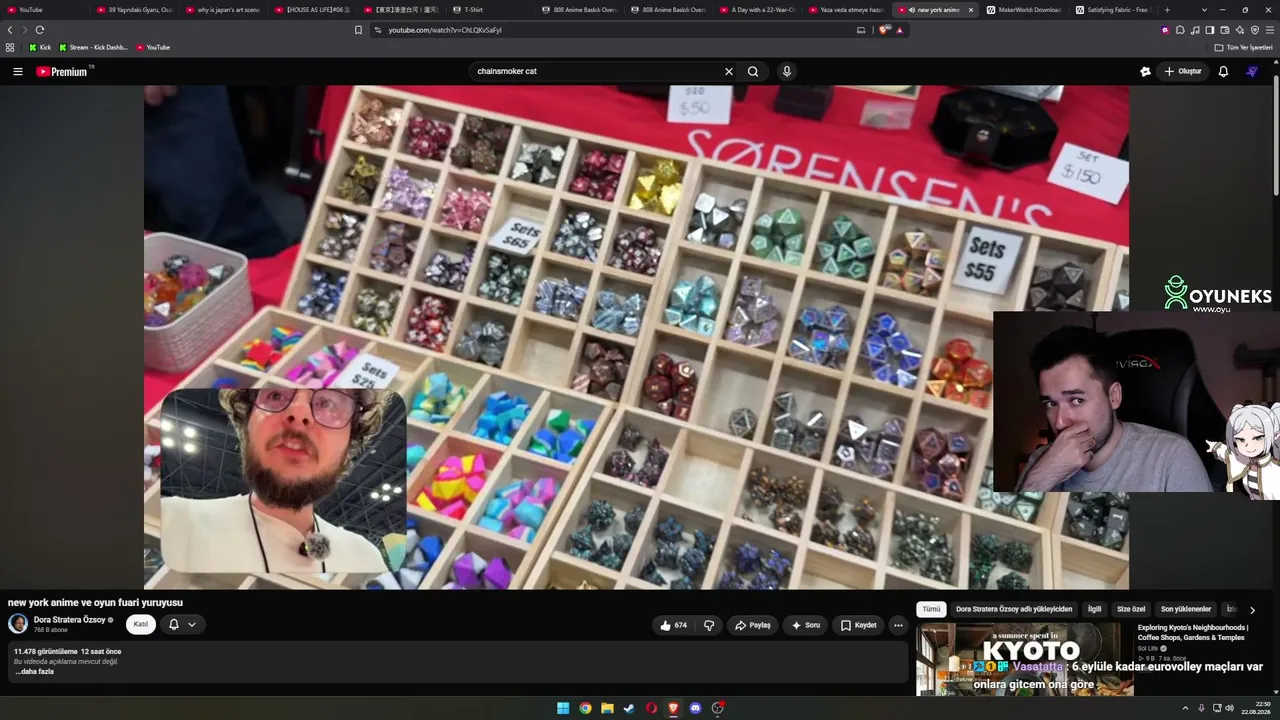Switch to A Day with a 22-Year browser tab
The image size is (1280, 720).
(x=758, y=10)
